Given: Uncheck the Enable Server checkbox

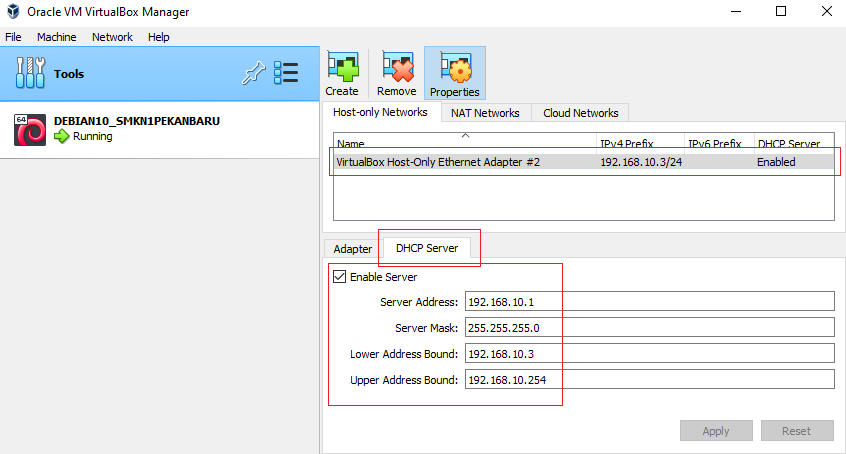Looking at the screenshot, I should 339,277.
